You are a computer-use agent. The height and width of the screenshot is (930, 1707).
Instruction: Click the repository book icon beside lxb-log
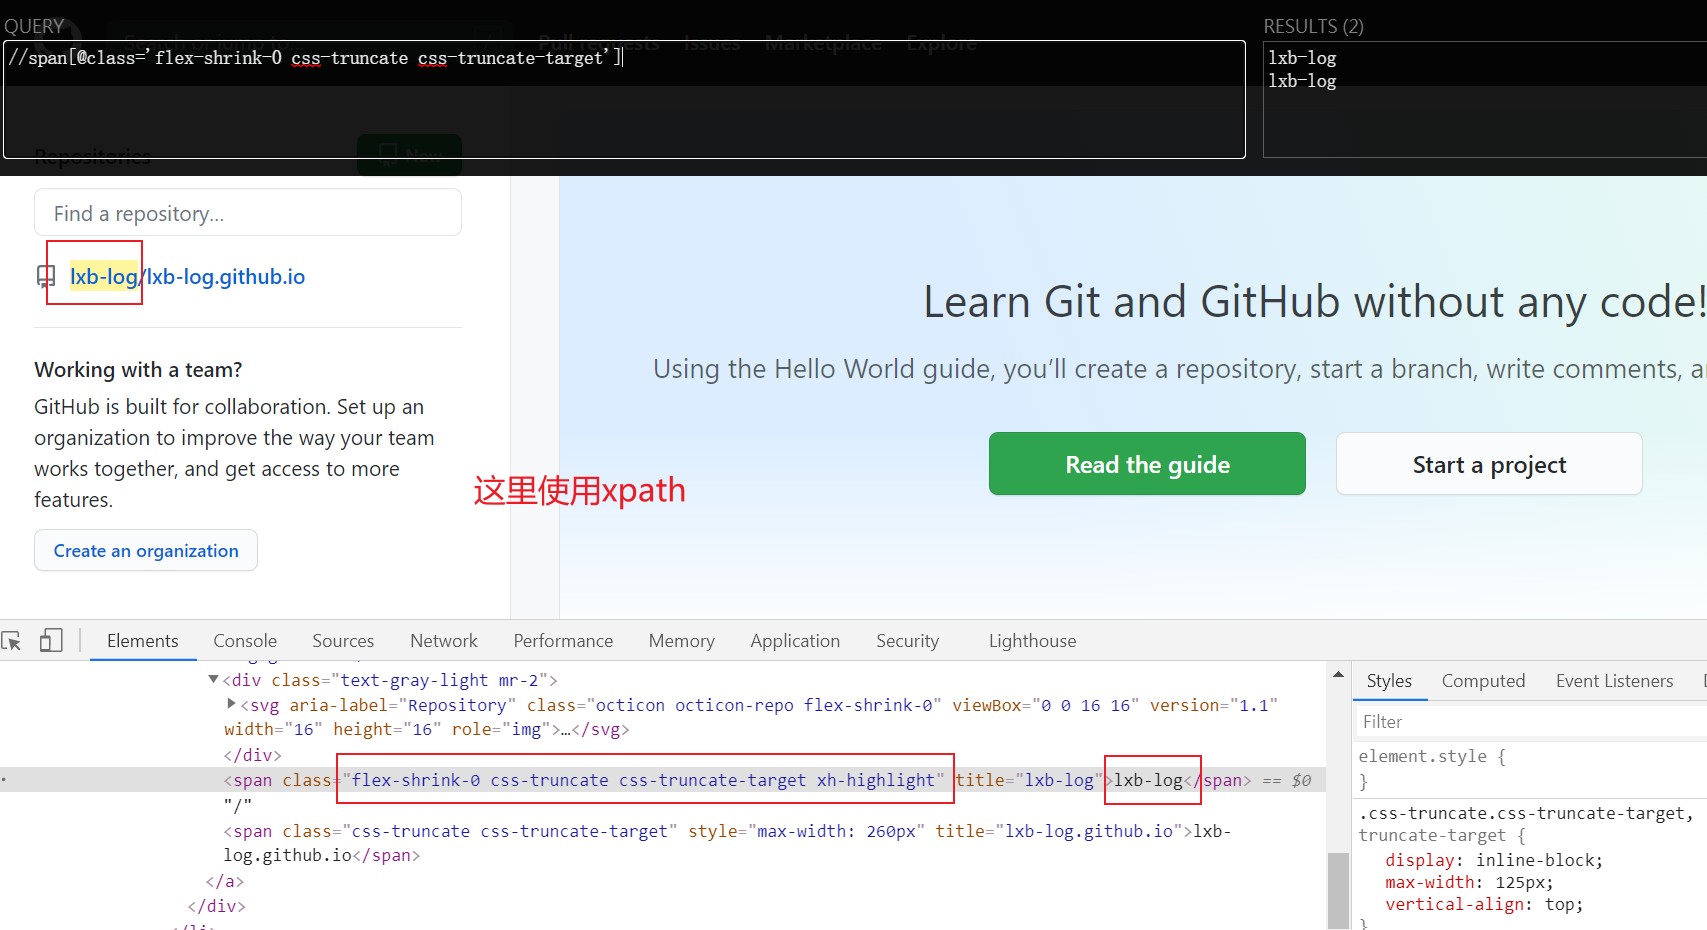46,277
